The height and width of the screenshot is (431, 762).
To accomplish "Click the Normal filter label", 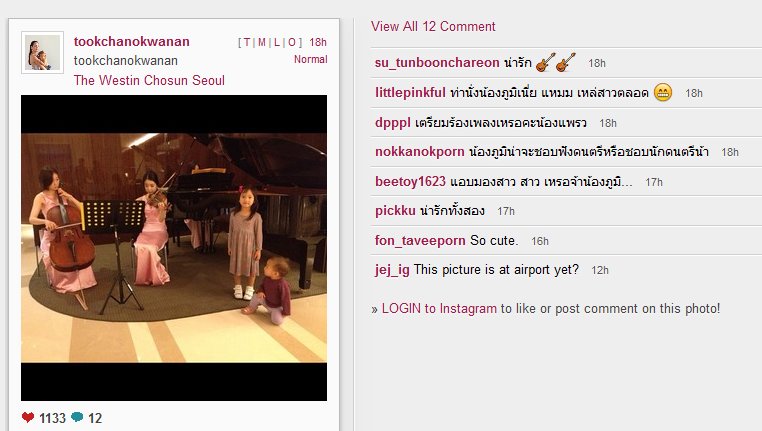I will click(x=311, y=59).
